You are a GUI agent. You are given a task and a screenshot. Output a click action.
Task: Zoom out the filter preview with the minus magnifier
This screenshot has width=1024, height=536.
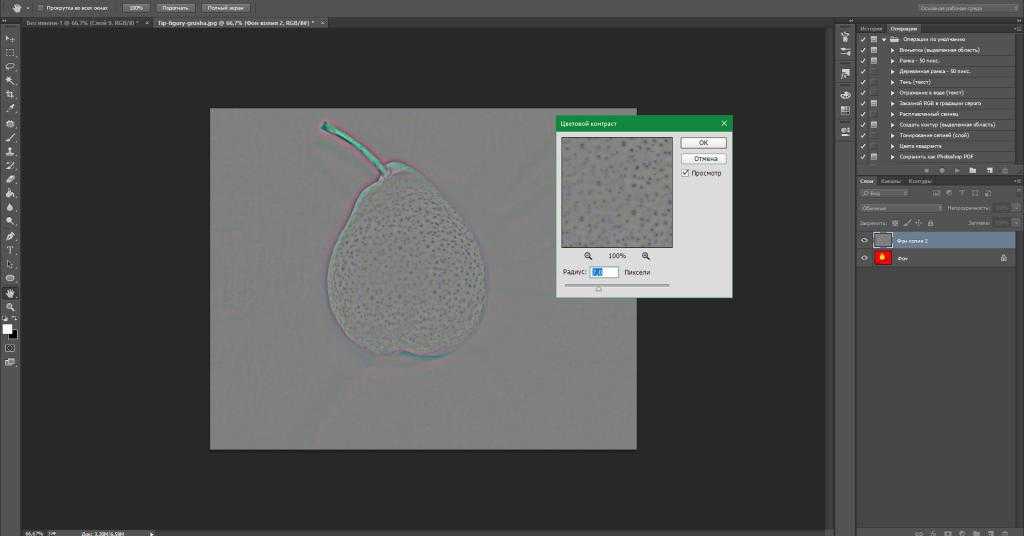pyautogui.click(x=588, y=256)
